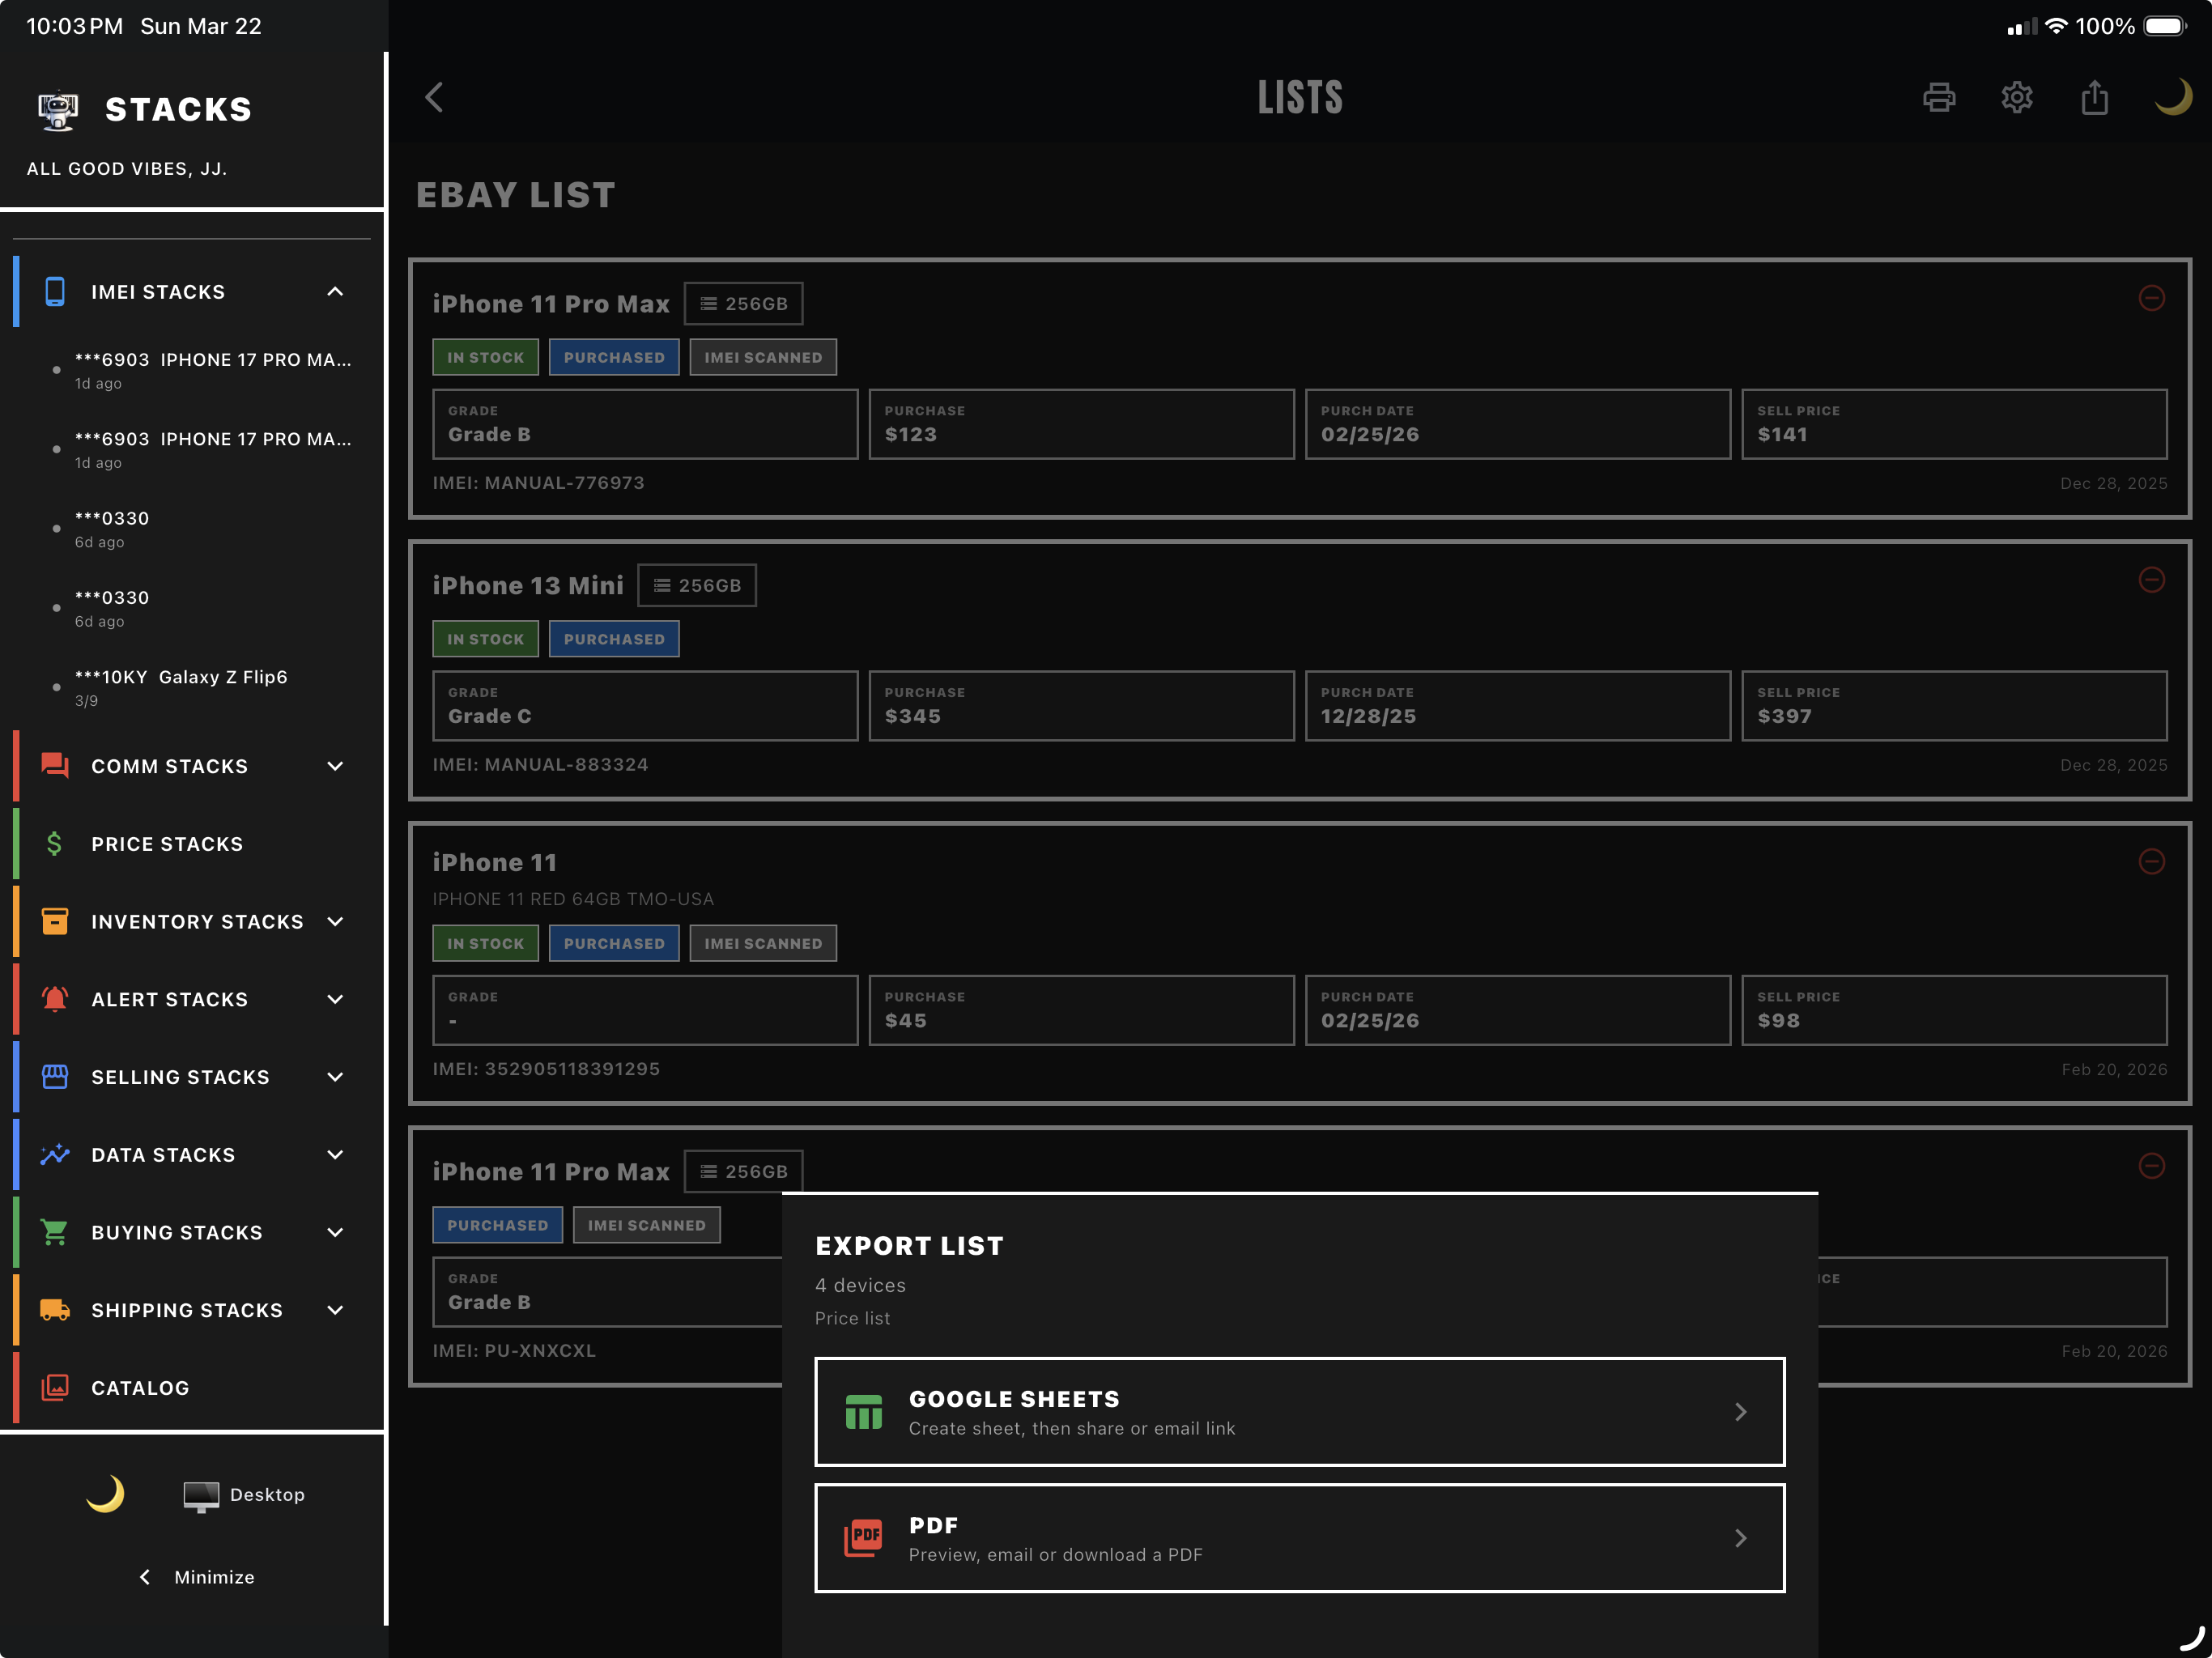Download the list as a PDF
The height and width of the screenshot is (1658, 2212).
[x=1299, y=1538]
